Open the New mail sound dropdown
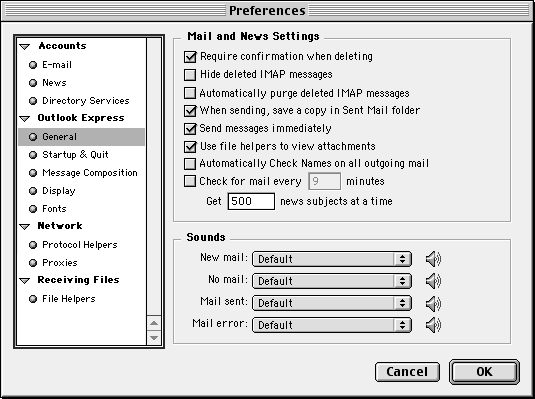This screenshot has height=399, width=535. tap(332, 259)
